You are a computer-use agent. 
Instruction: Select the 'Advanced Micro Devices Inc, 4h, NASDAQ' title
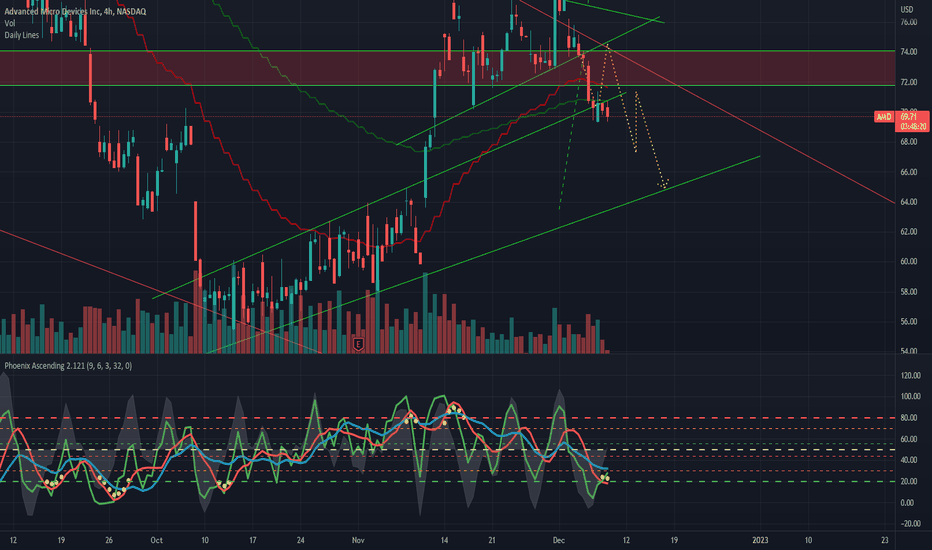pyautogui.click(x=75, y=11)
